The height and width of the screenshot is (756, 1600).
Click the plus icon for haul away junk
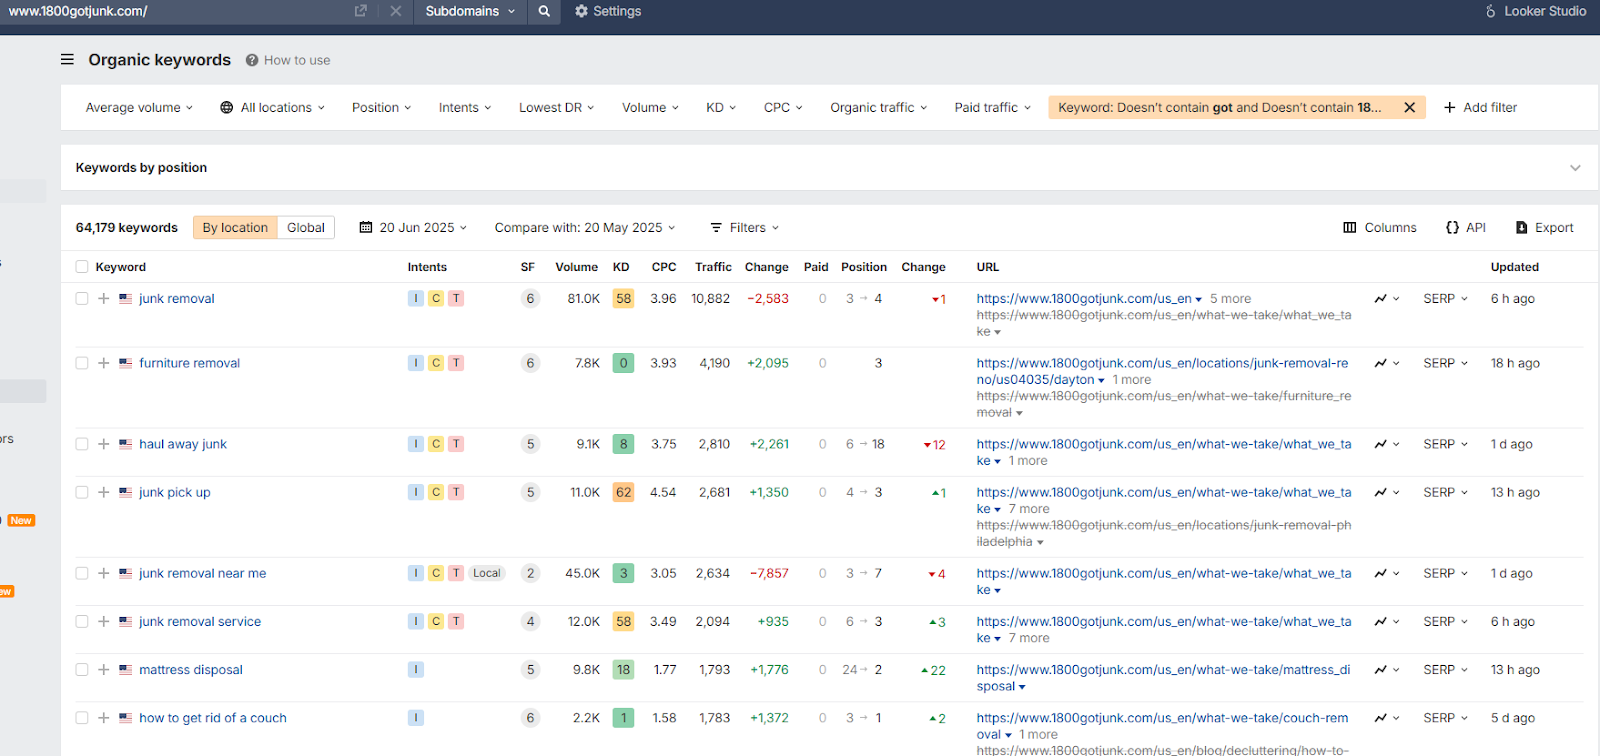tap(104, 444)
